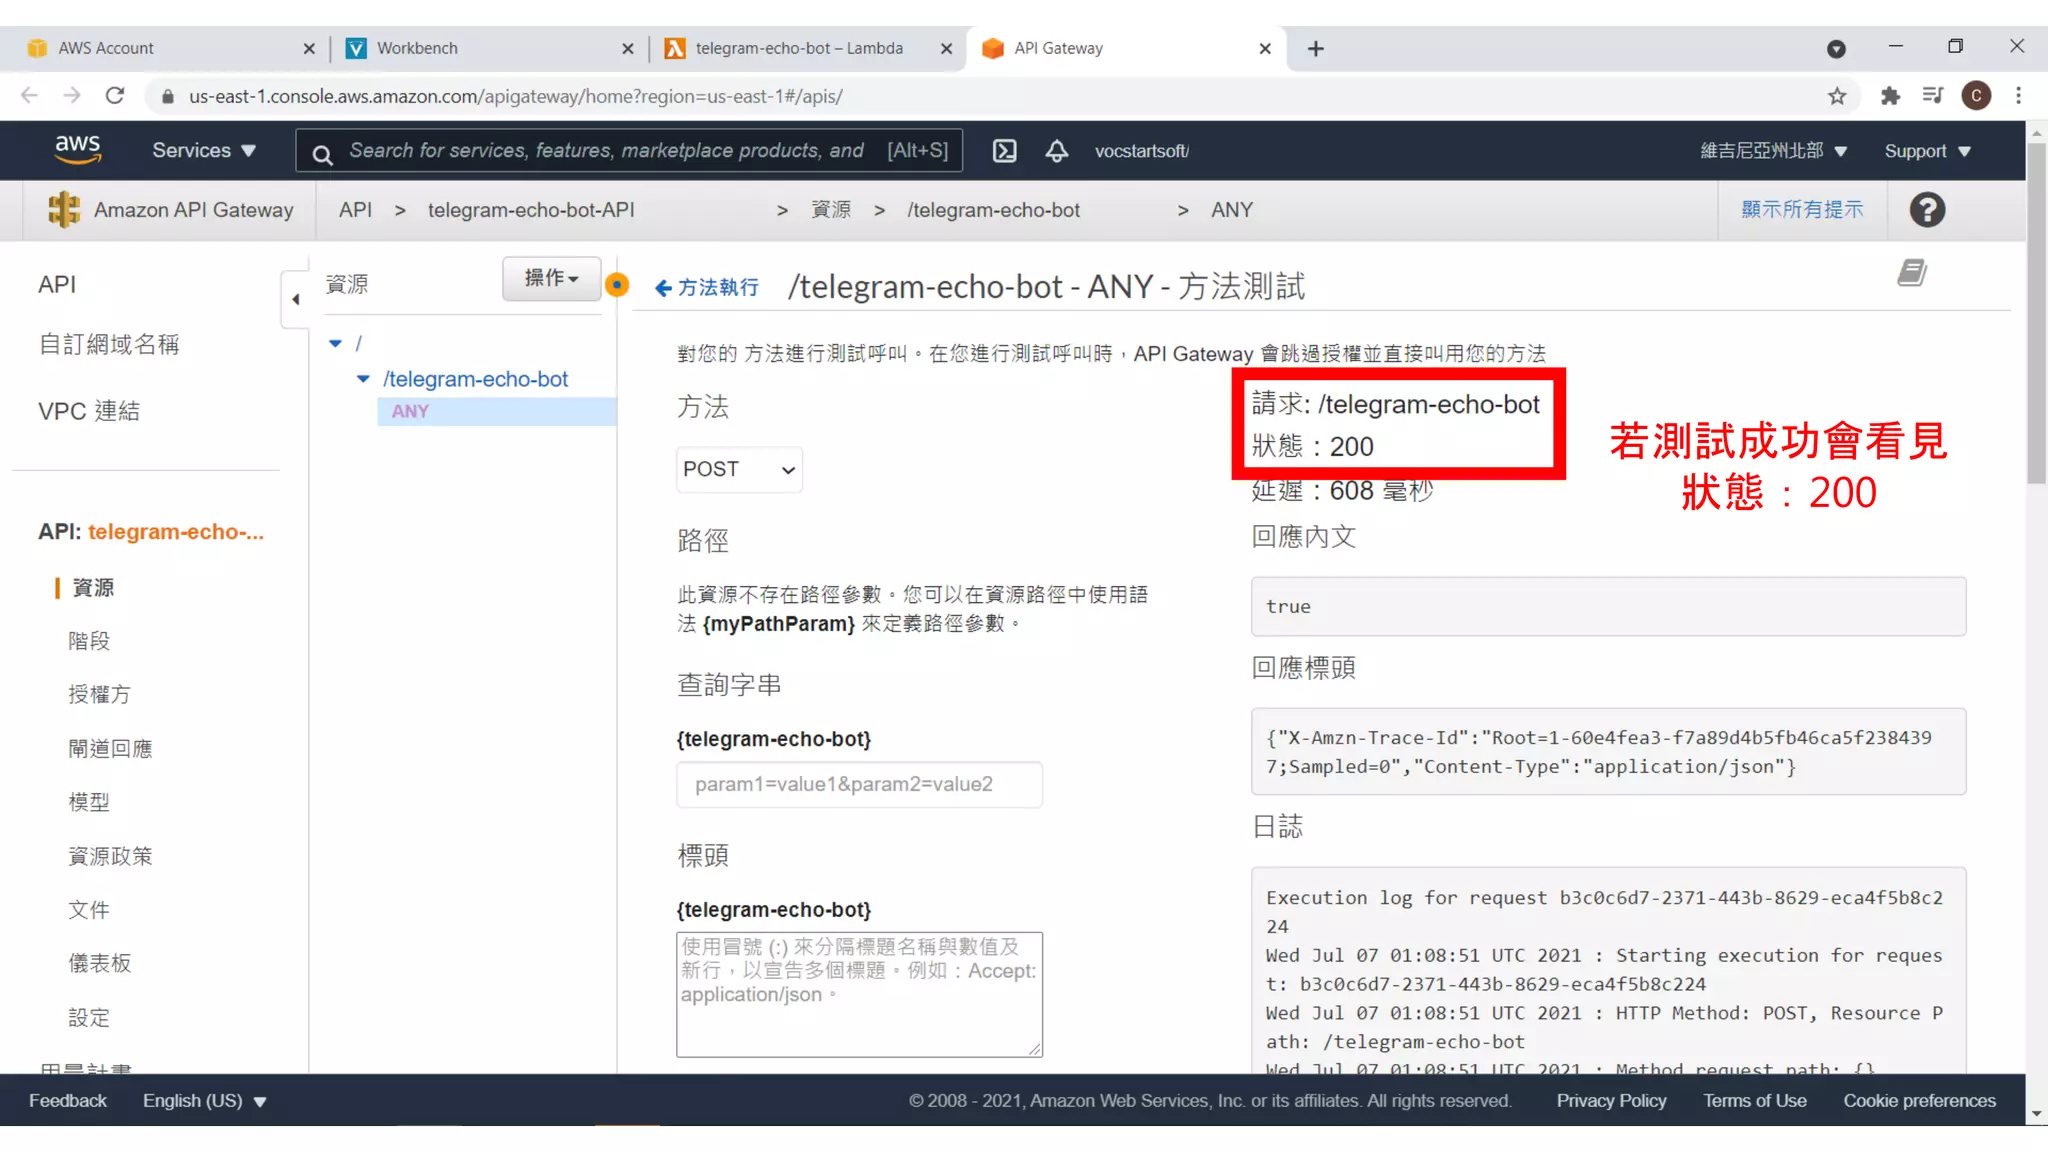This screenshot has width=2048, height=1152.
Task: Open 自訂網域名稱 in the sidebar
Action: 109,344
